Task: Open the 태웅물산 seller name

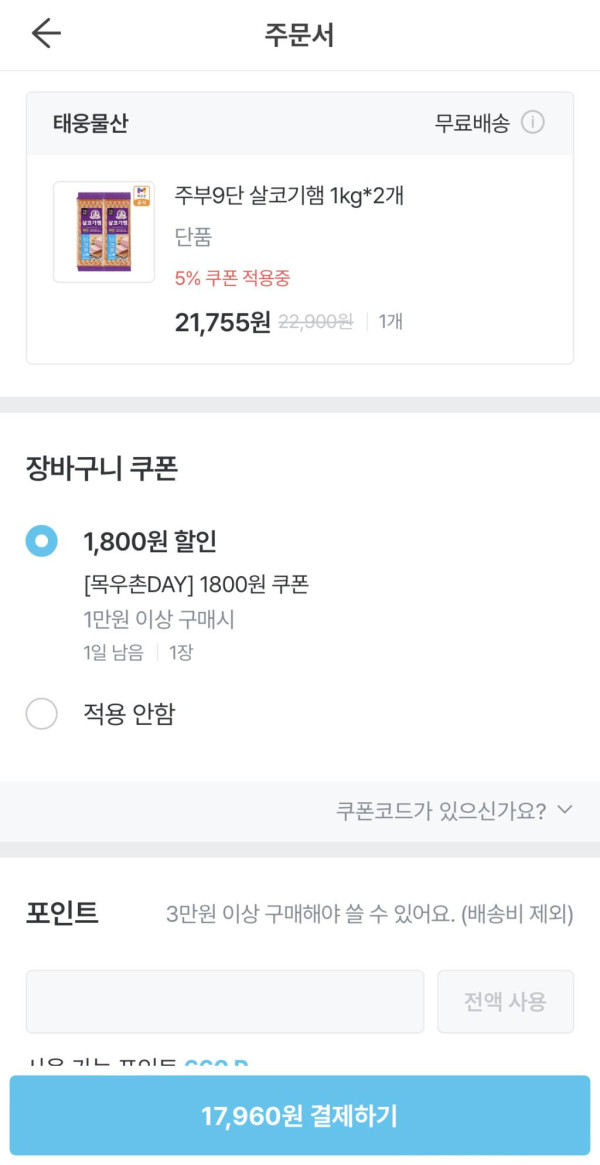Action: (91, 124)
